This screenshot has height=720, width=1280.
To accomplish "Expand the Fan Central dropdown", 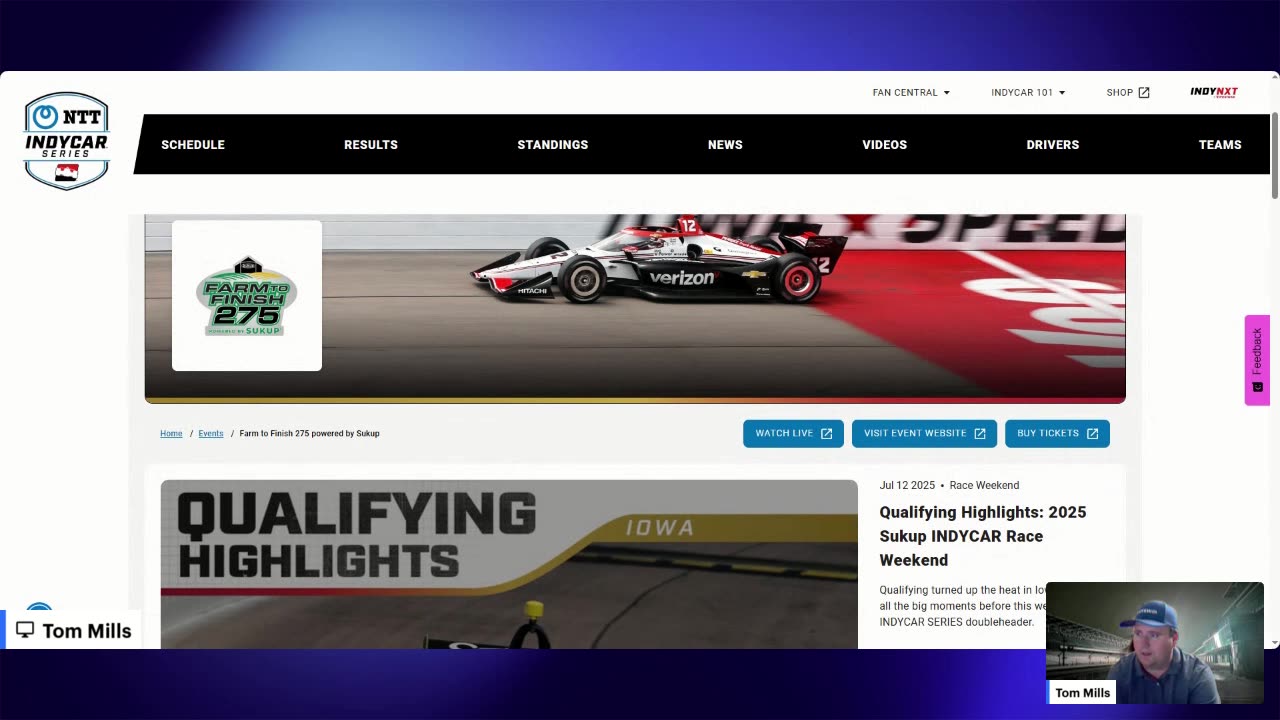I will click(911, 92).
